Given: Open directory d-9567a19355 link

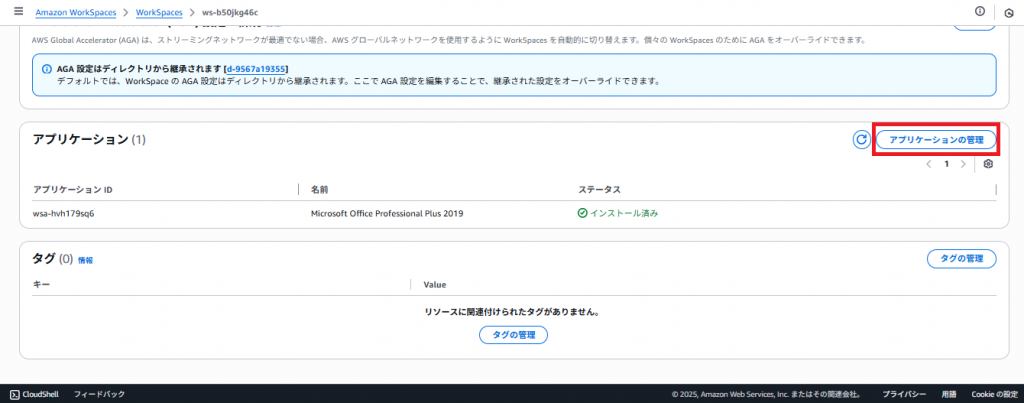Looking at the screenshot, I should (x=257, y=68).
